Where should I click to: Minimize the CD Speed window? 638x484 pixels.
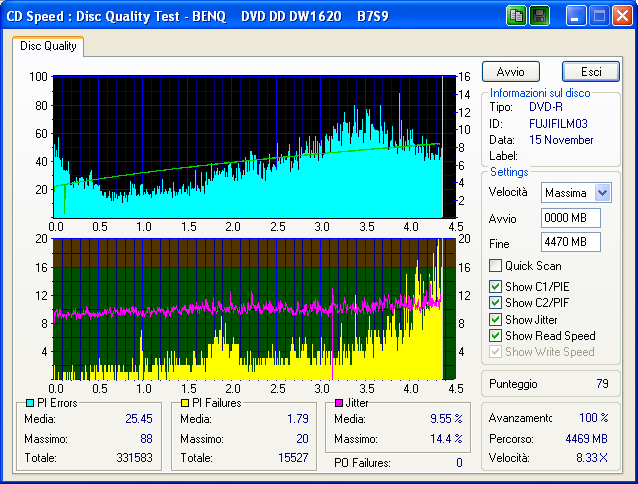pos(575,16)
